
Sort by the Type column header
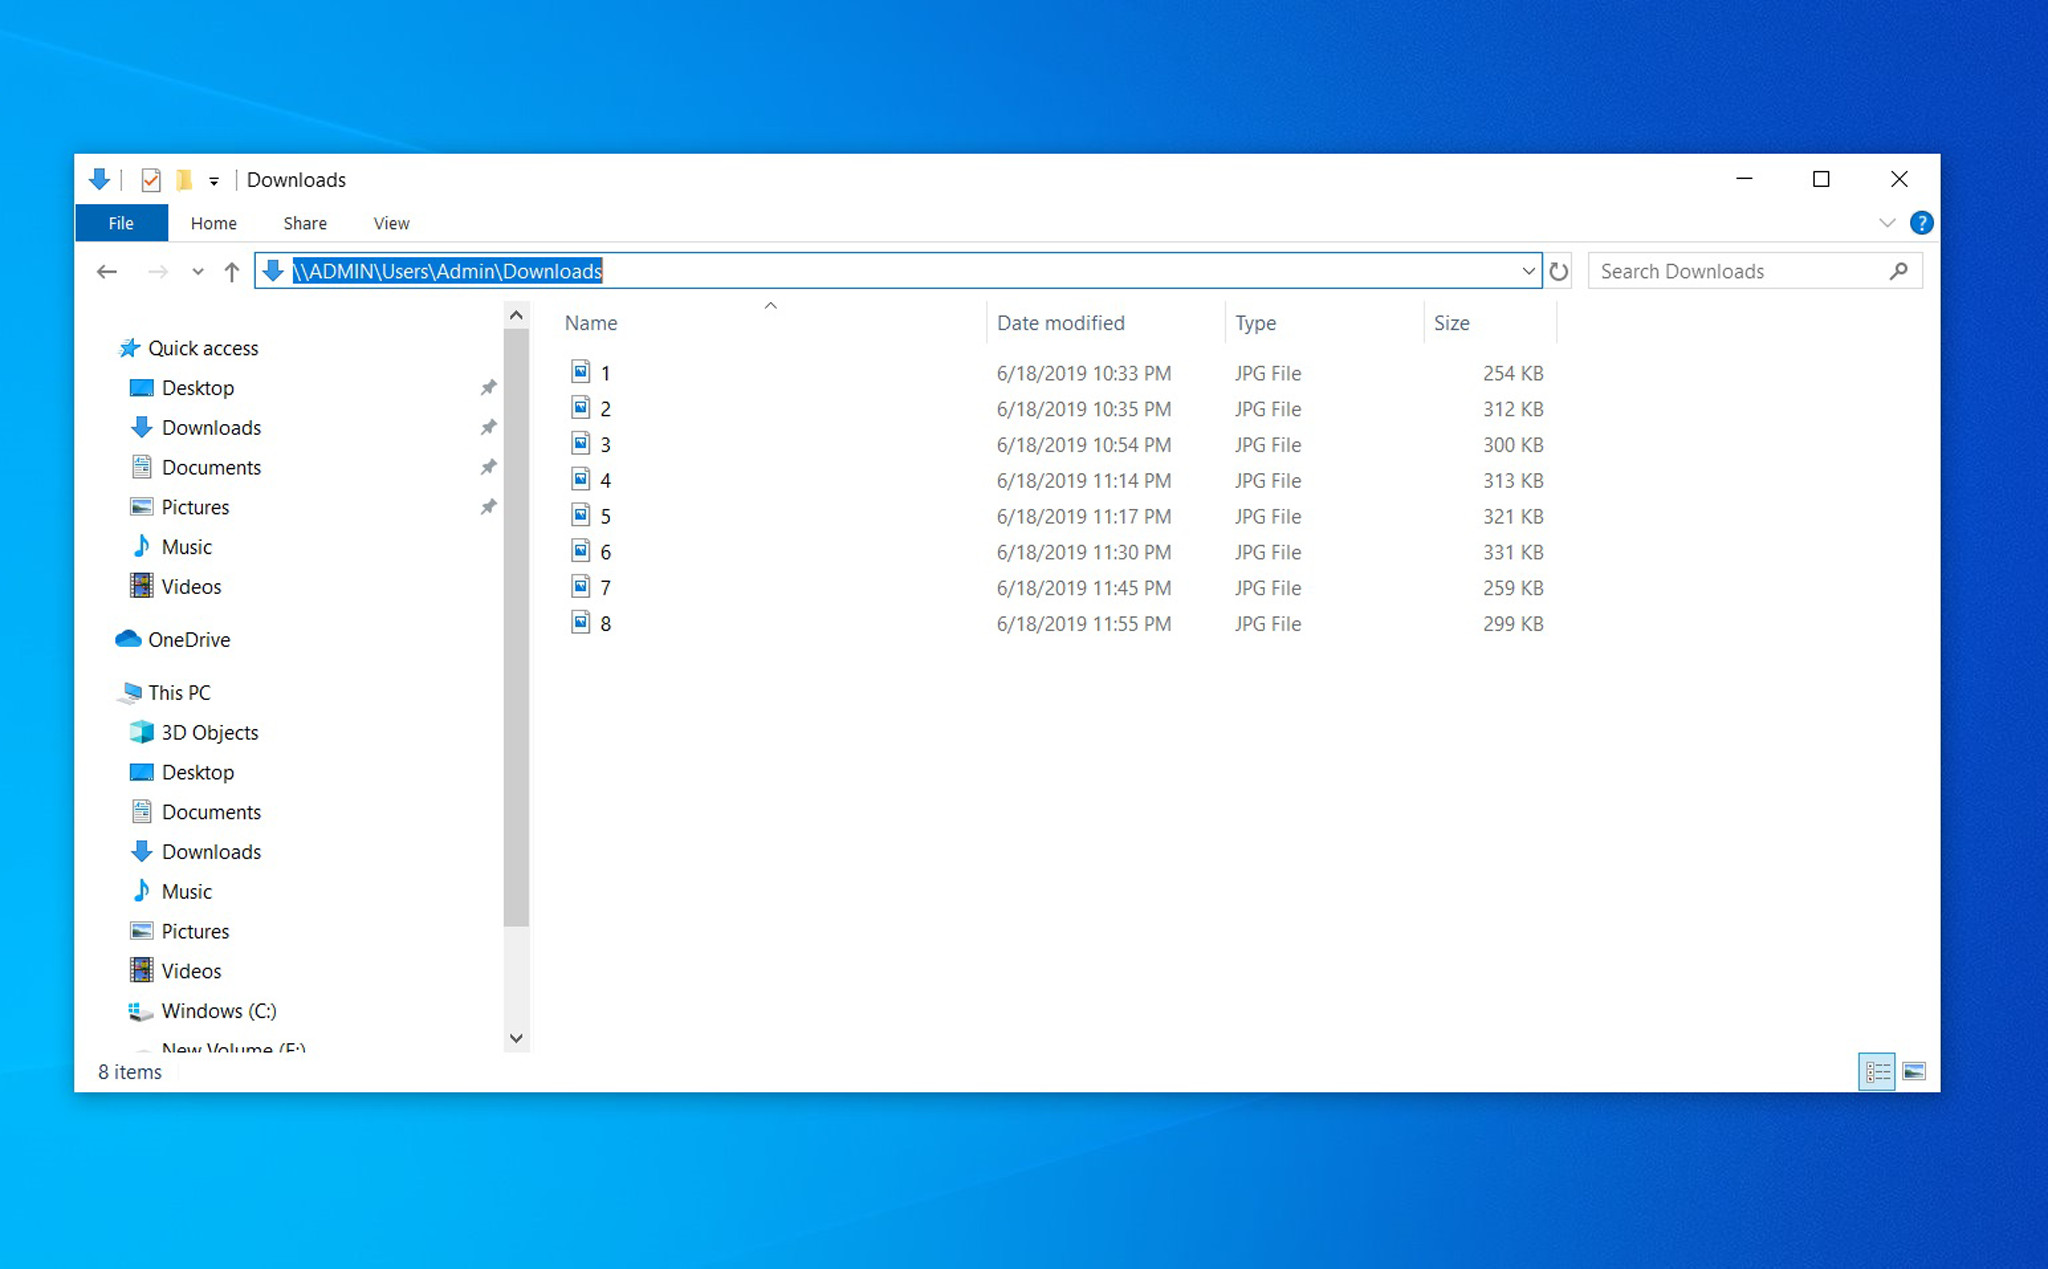pyautogui.click(x=1255, y=323)
